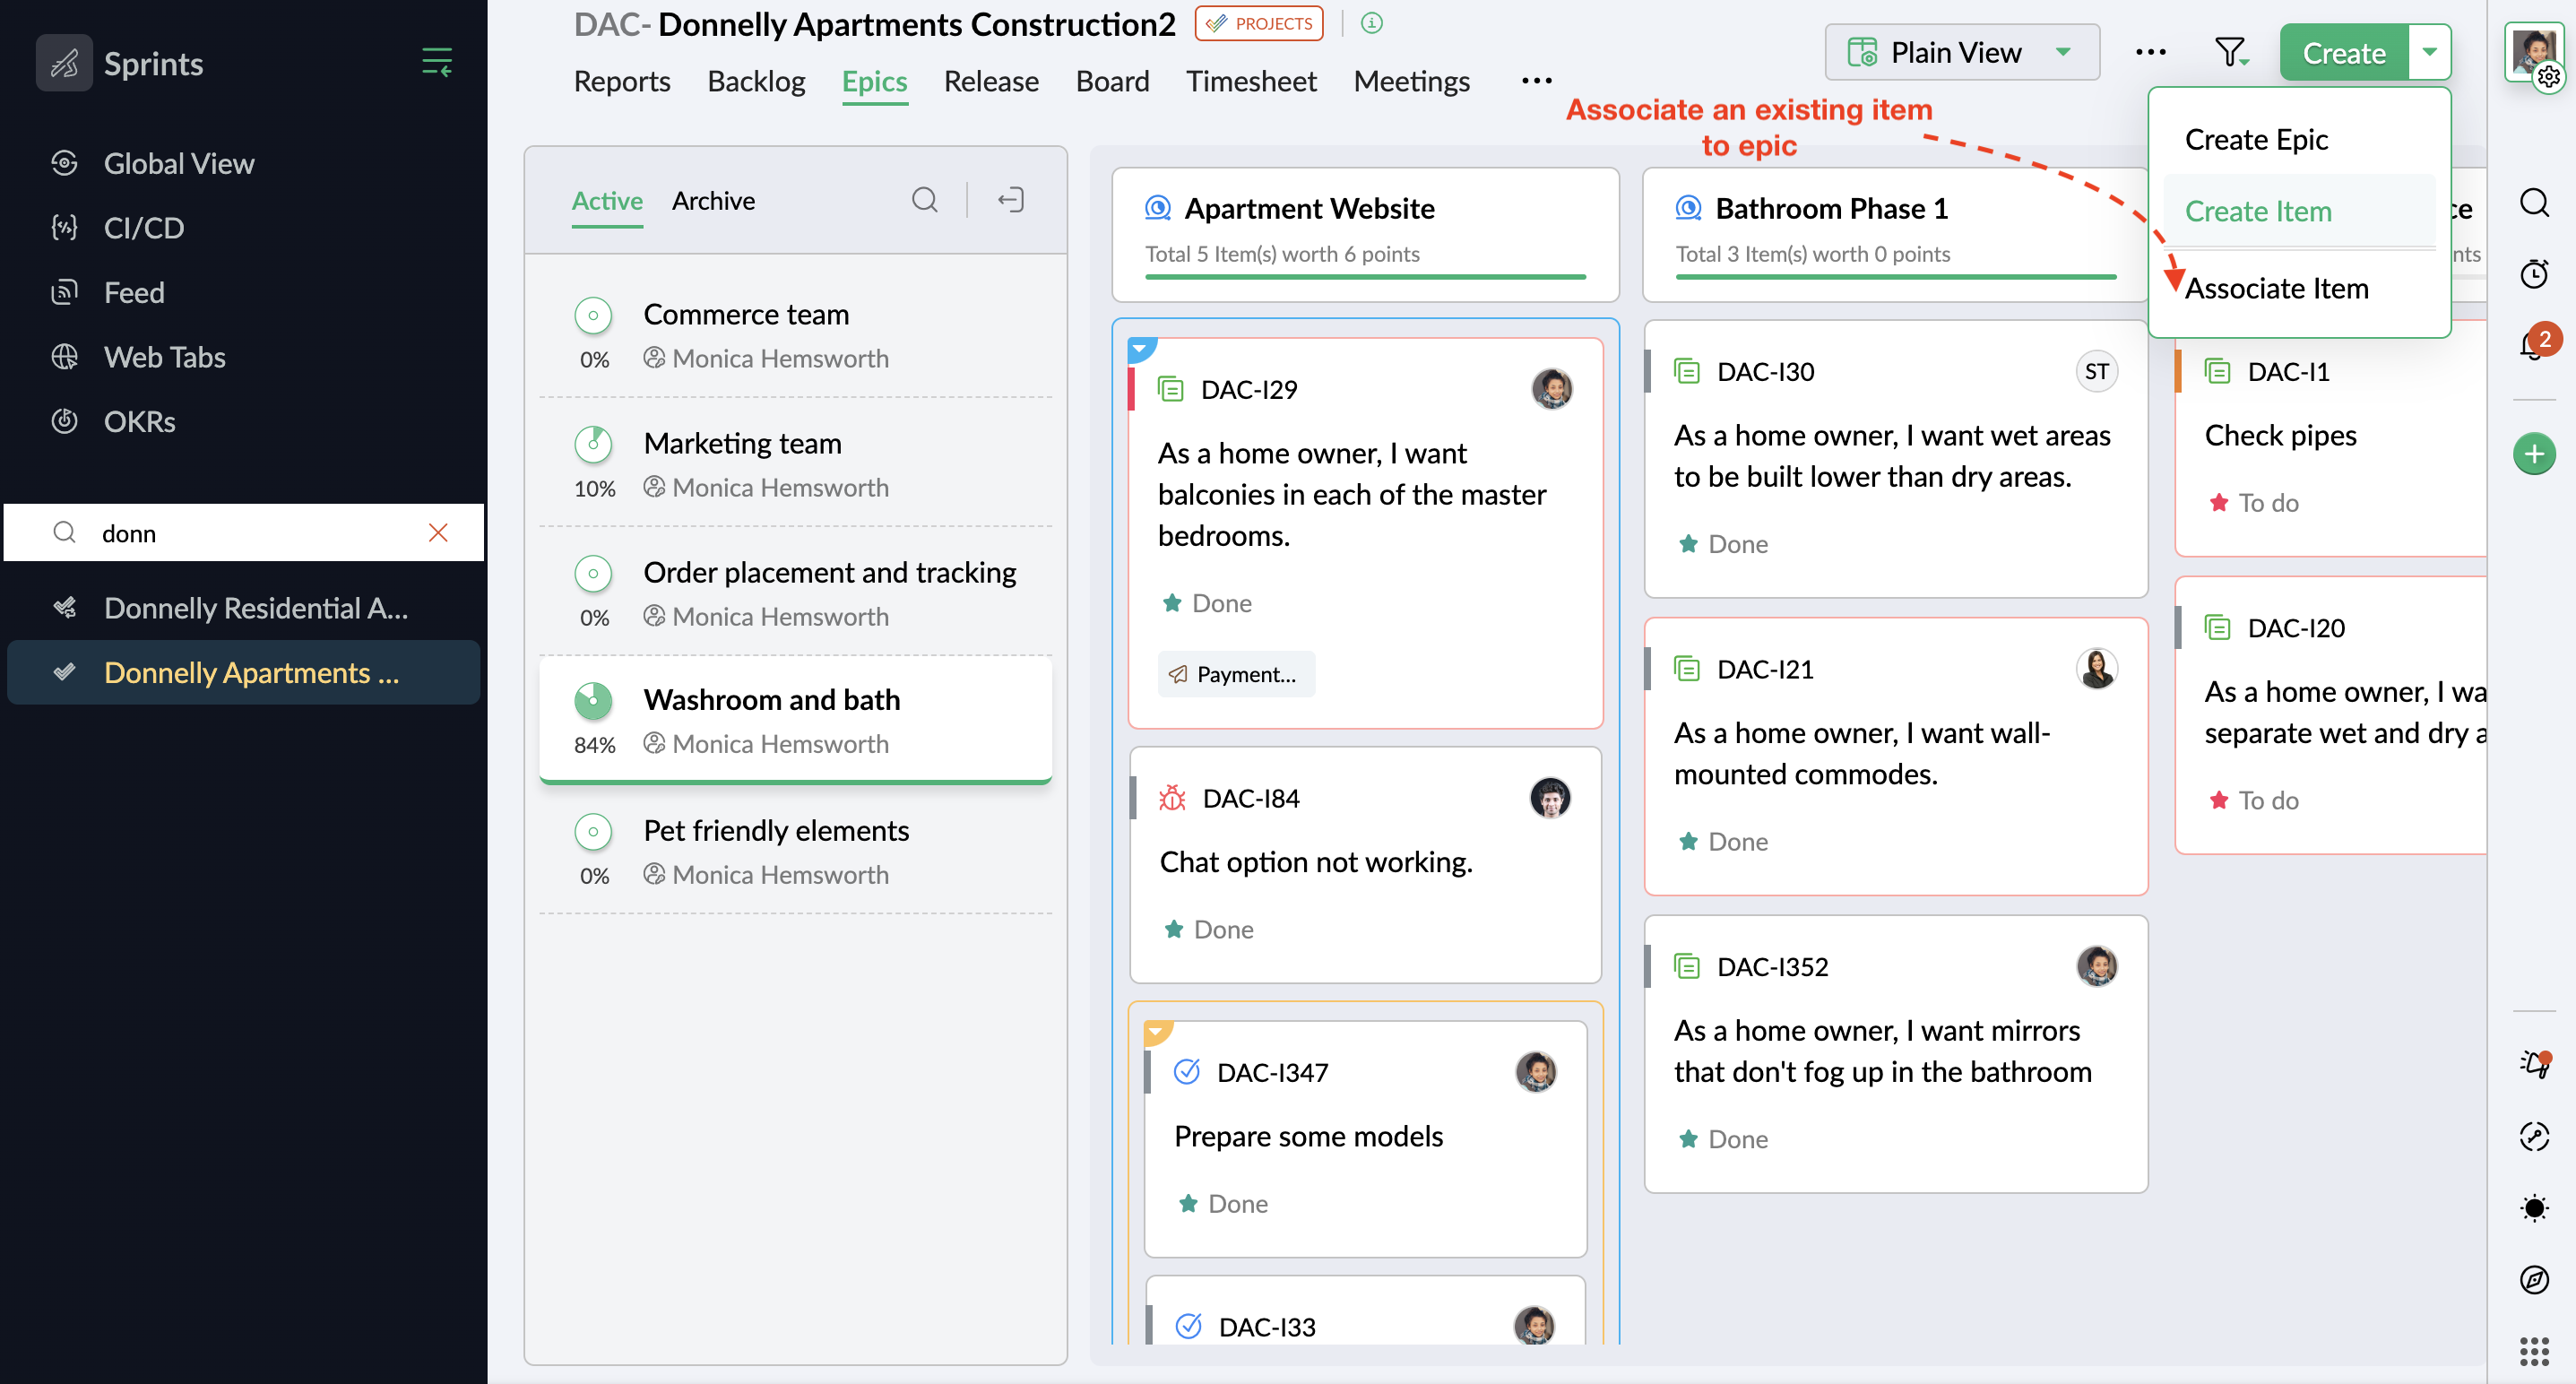Expand the DAC-I29 card corner arrow
The image size is (2576, 1384).
1140,348
